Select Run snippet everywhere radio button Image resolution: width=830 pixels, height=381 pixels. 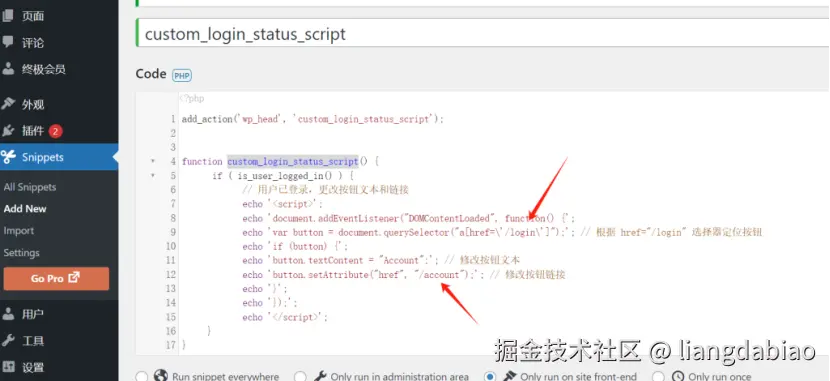pos(141,376)
